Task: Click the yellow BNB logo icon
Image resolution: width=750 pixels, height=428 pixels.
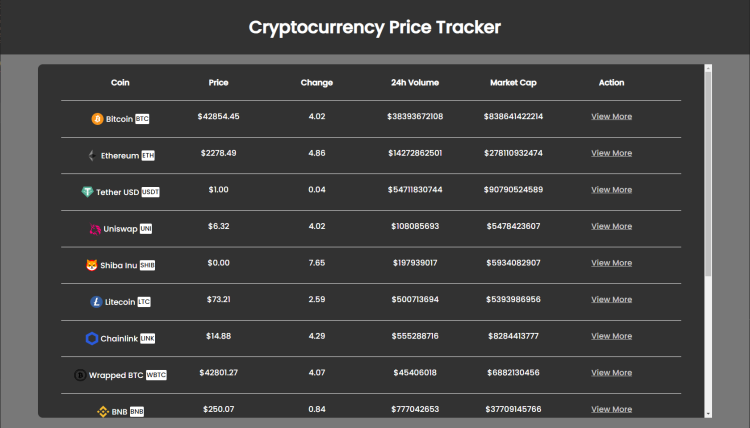Action: point(103,411)
